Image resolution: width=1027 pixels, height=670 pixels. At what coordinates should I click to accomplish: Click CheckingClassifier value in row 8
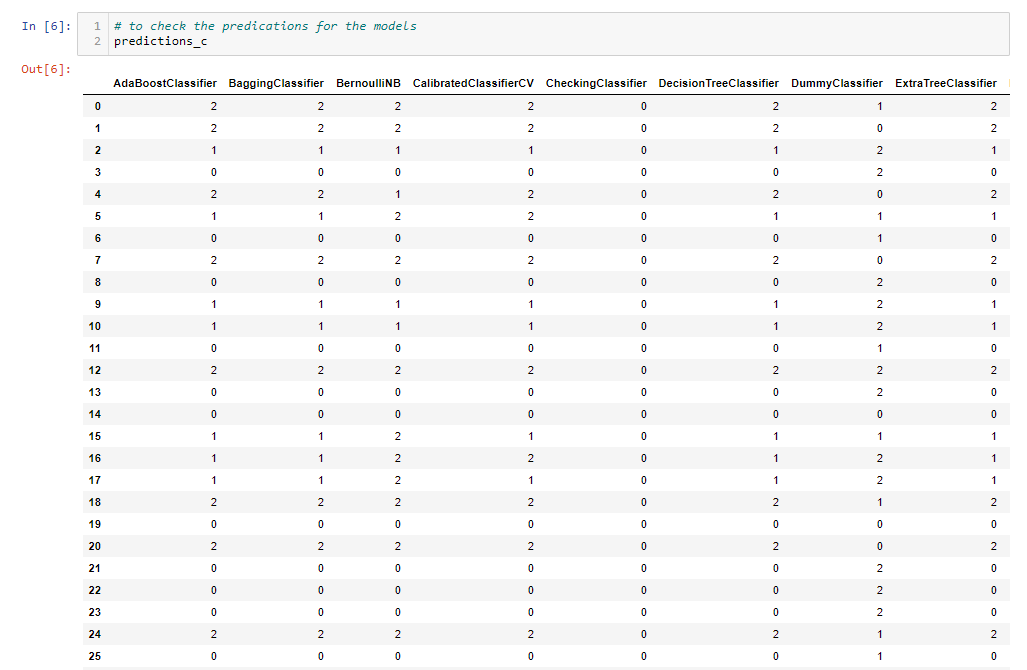click(x=644, y=282)
